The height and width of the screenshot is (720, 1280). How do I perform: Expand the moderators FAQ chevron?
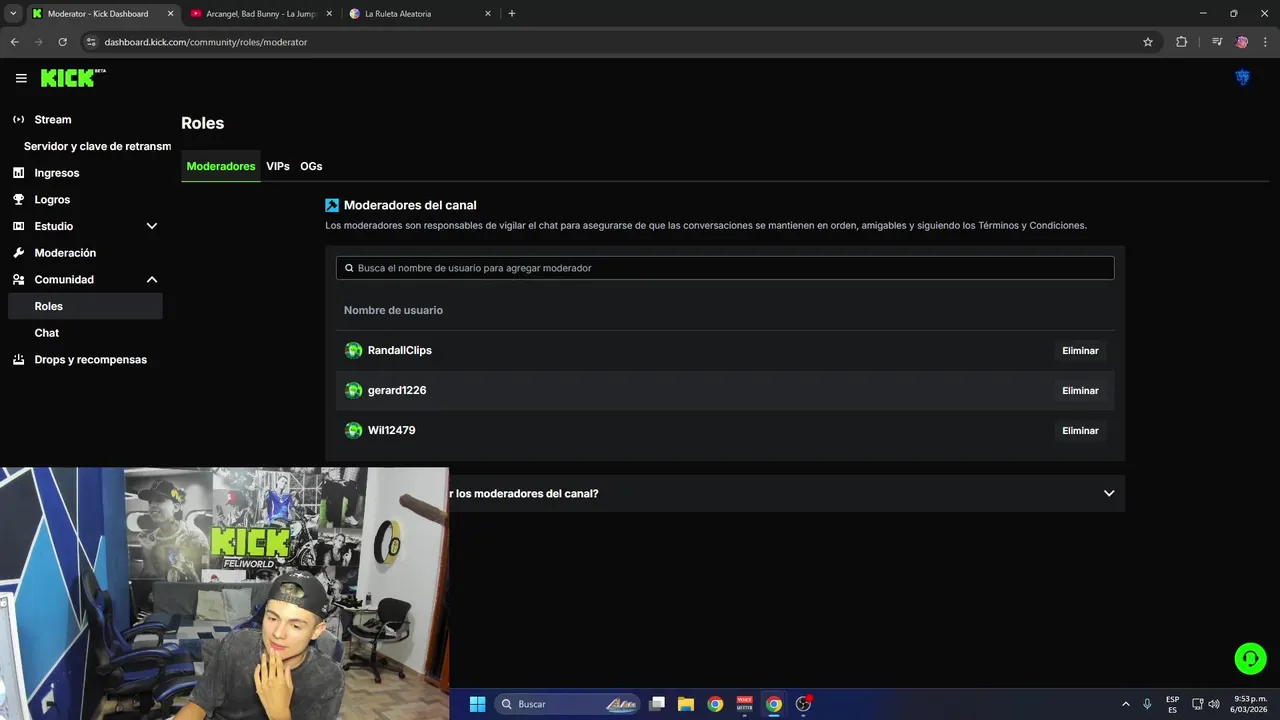click(1109, 493)
